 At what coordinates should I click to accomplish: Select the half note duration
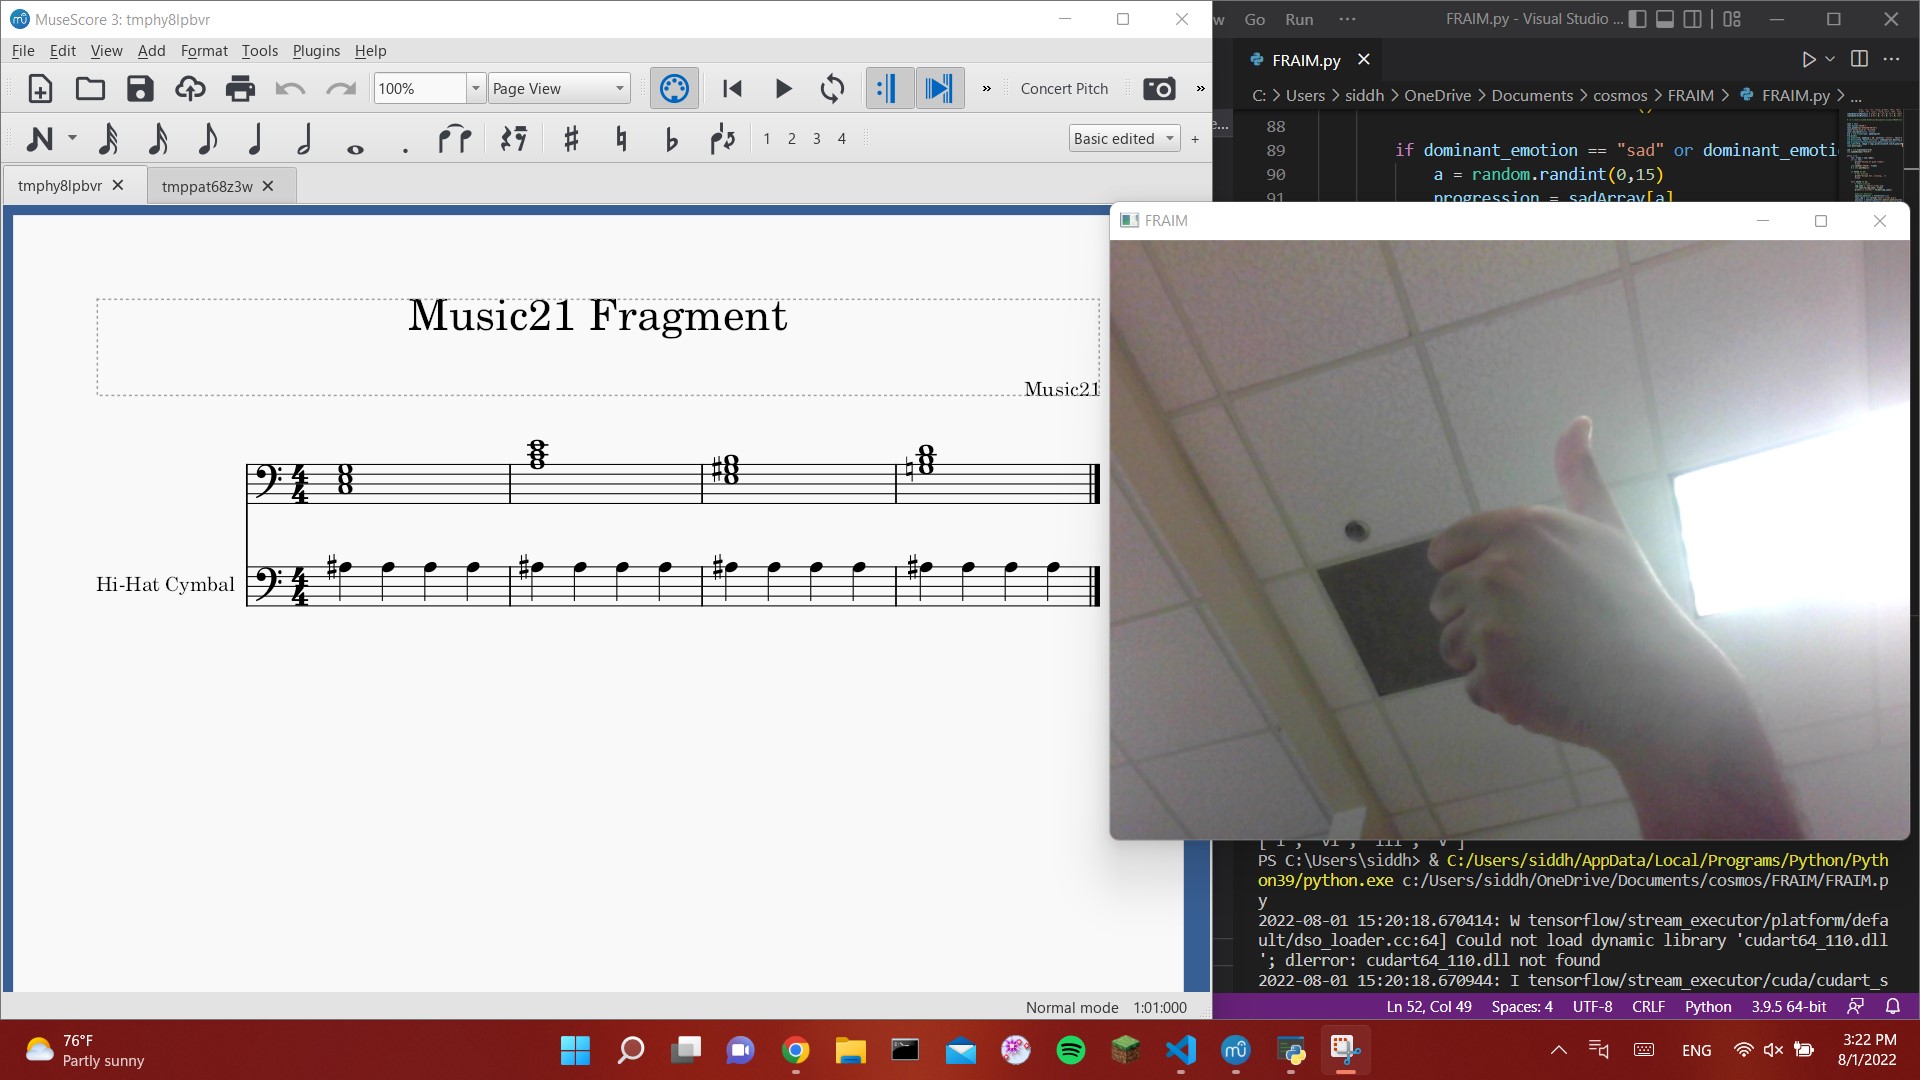[305, 139]
